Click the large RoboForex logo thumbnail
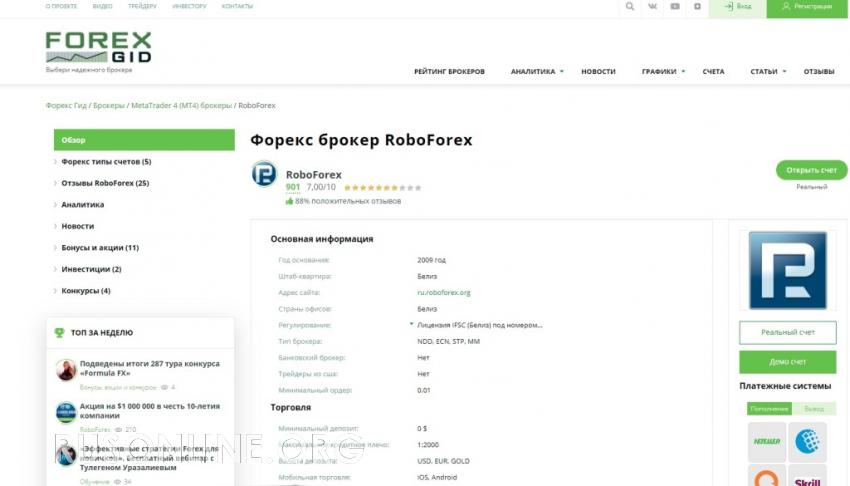 (x=788, y=270)
